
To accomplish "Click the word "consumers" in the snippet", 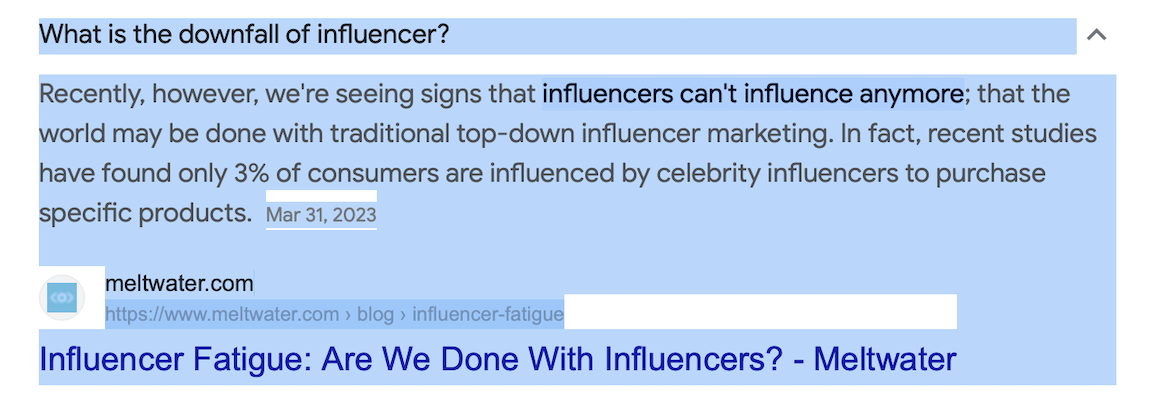I will click(x=373, y=174).
